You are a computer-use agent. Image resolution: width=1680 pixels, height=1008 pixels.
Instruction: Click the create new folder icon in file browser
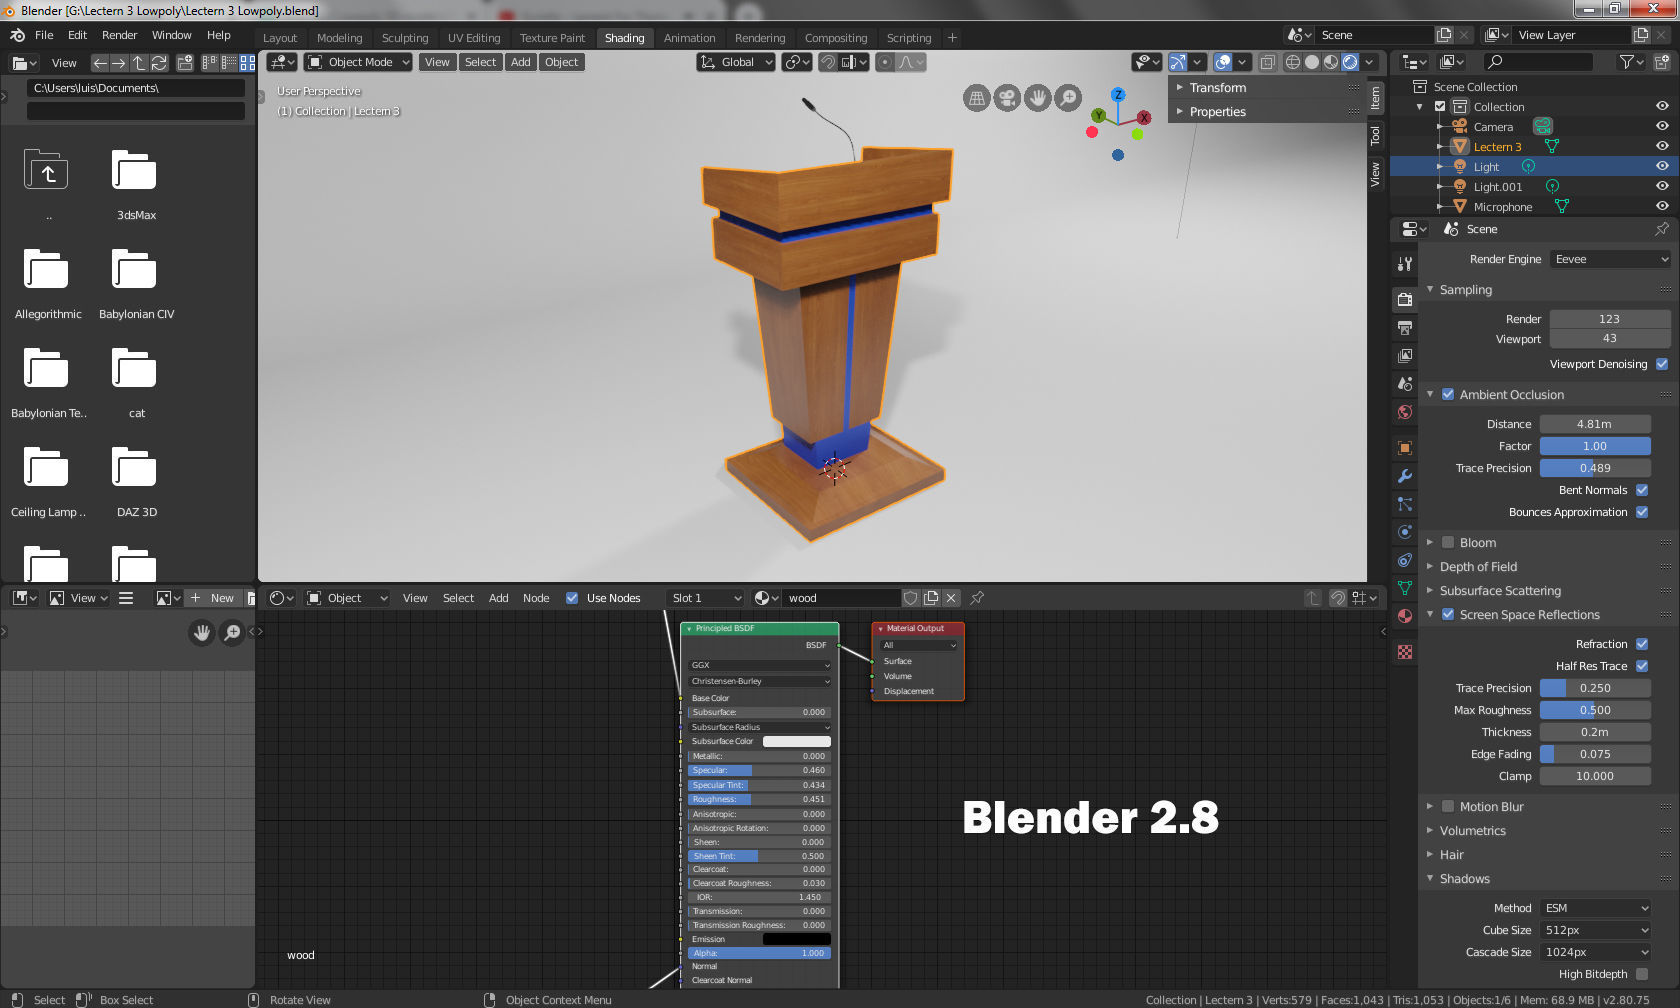(185, 63)
